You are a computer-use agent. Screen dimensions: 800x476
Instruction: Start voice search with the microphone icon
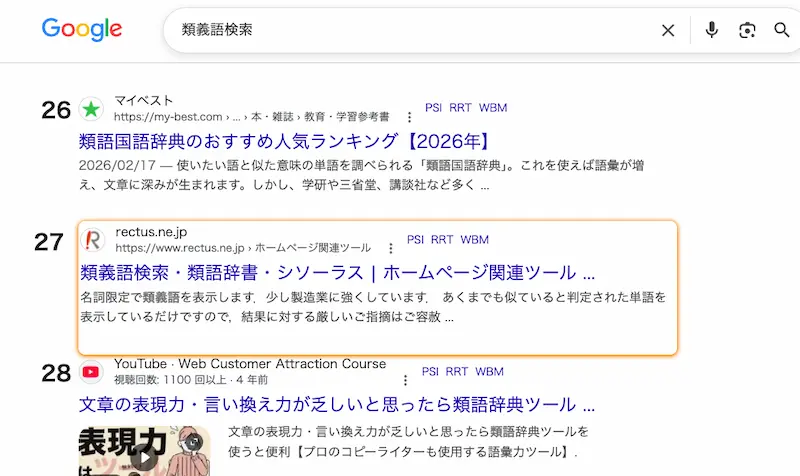pos(712,30)
